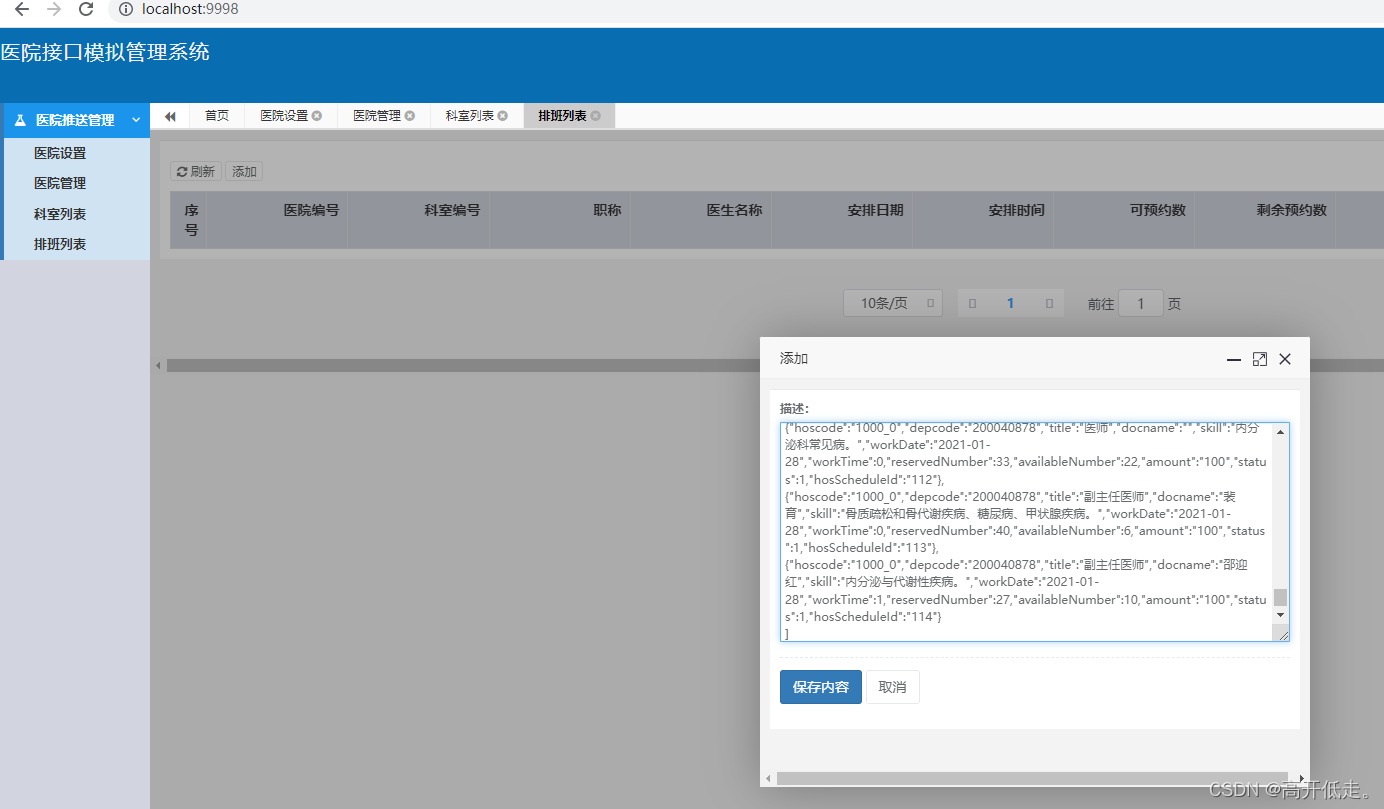
Task: Maximize the 添加 dialog
Action: click(1260, 359)
